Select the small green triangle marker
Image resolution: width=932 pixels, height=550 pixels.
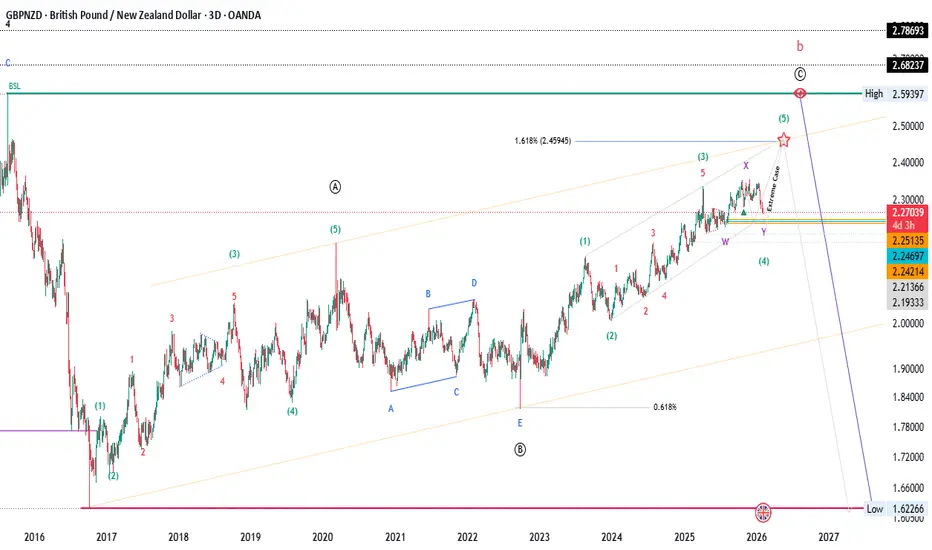coord(744,212)
